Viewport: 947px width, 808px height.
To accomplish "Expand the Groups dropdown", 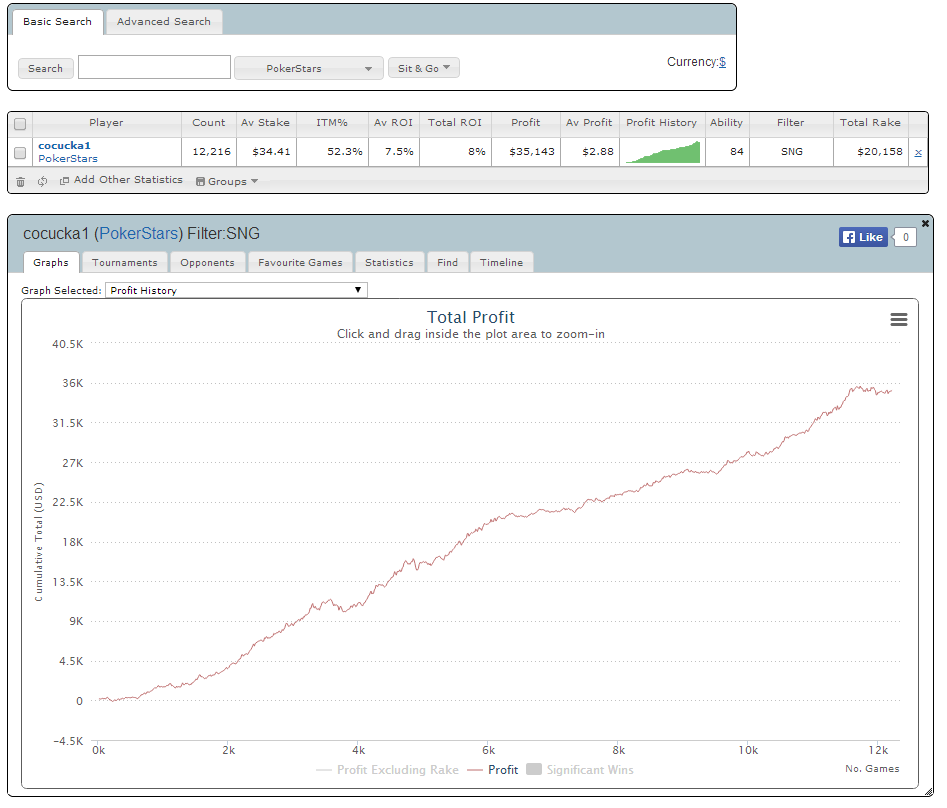I will coord(227,181).
